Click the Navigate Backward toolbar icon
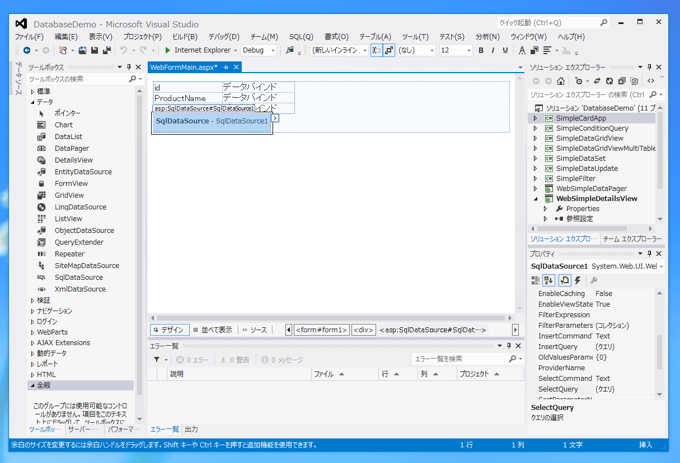680x463 pixels. coord(27,50)
